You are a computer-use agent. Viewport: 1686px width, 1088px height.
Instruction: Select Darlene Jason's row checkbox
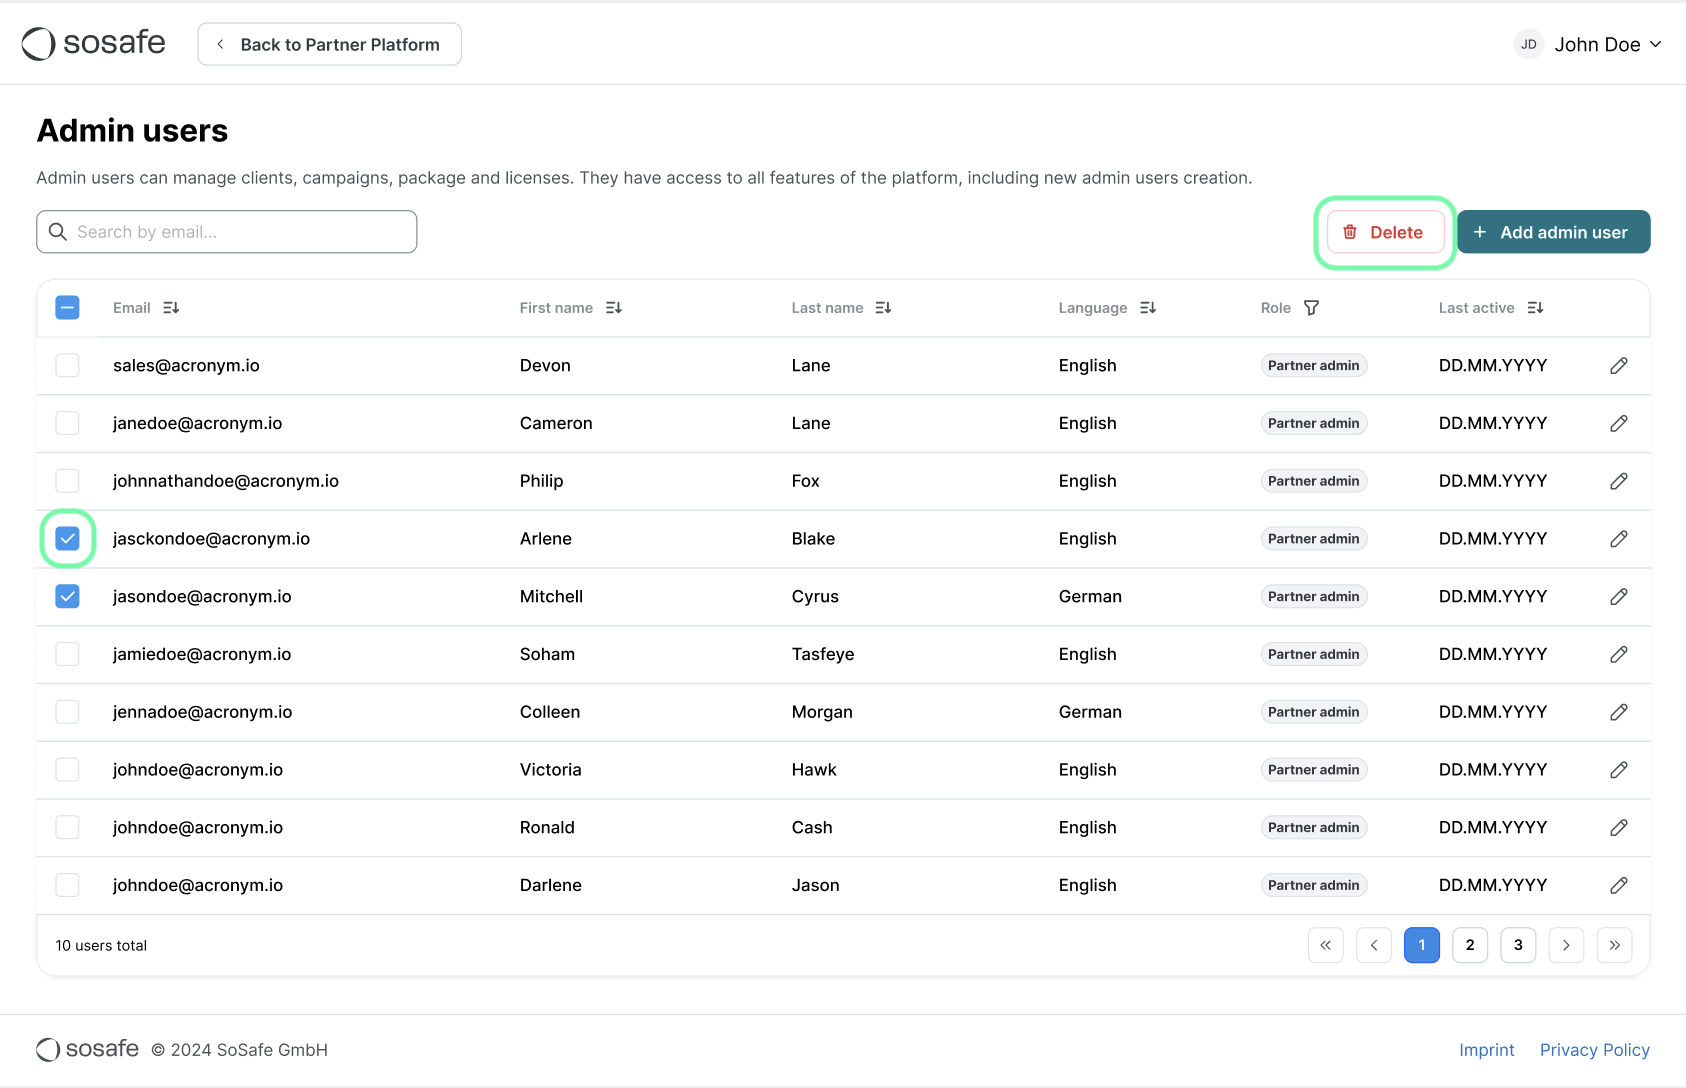coord(67,885)
